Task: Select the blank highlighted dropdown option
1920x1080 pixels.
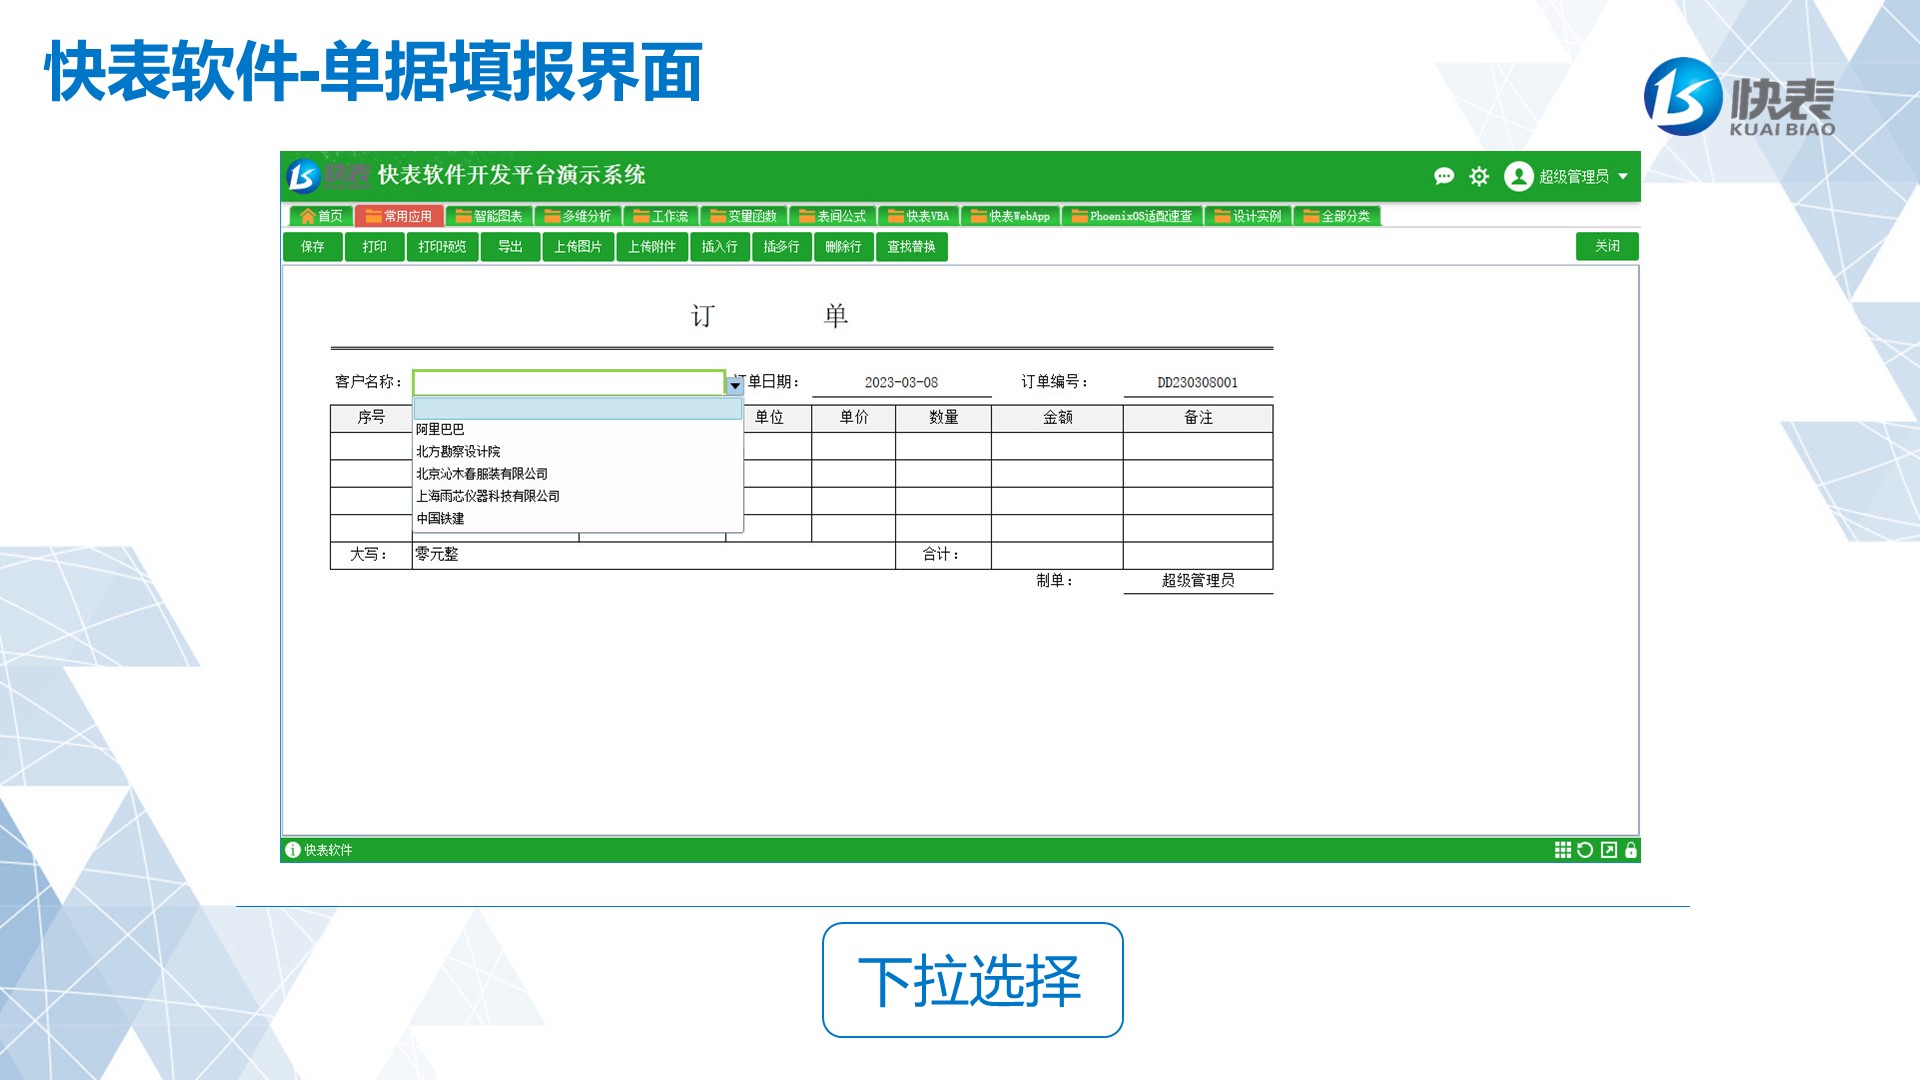Action: pyautogui.click(x=578, y=408)
